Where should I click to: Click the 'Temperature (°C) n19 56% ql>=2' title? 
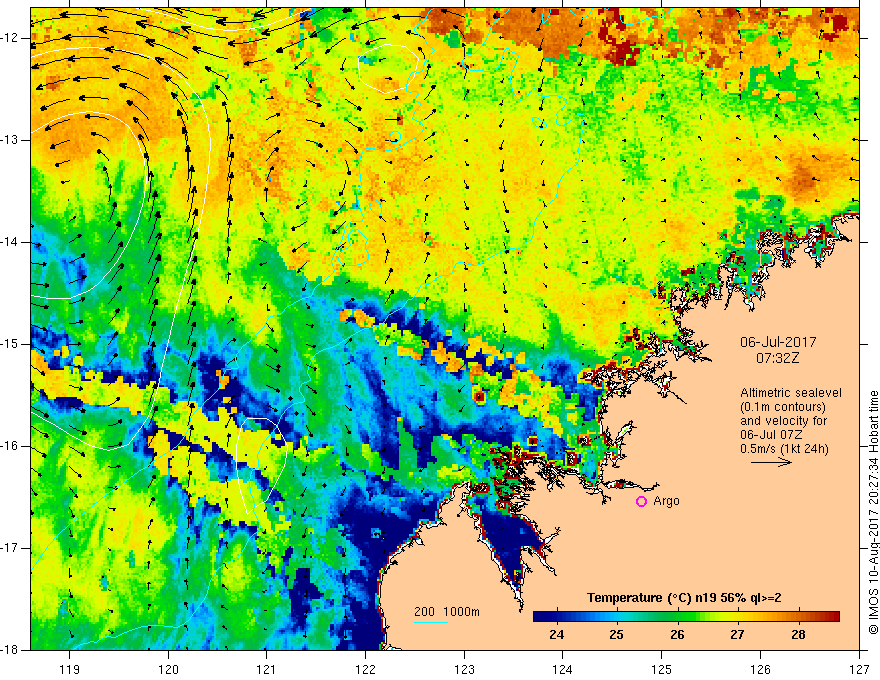[x=684, y=598]
